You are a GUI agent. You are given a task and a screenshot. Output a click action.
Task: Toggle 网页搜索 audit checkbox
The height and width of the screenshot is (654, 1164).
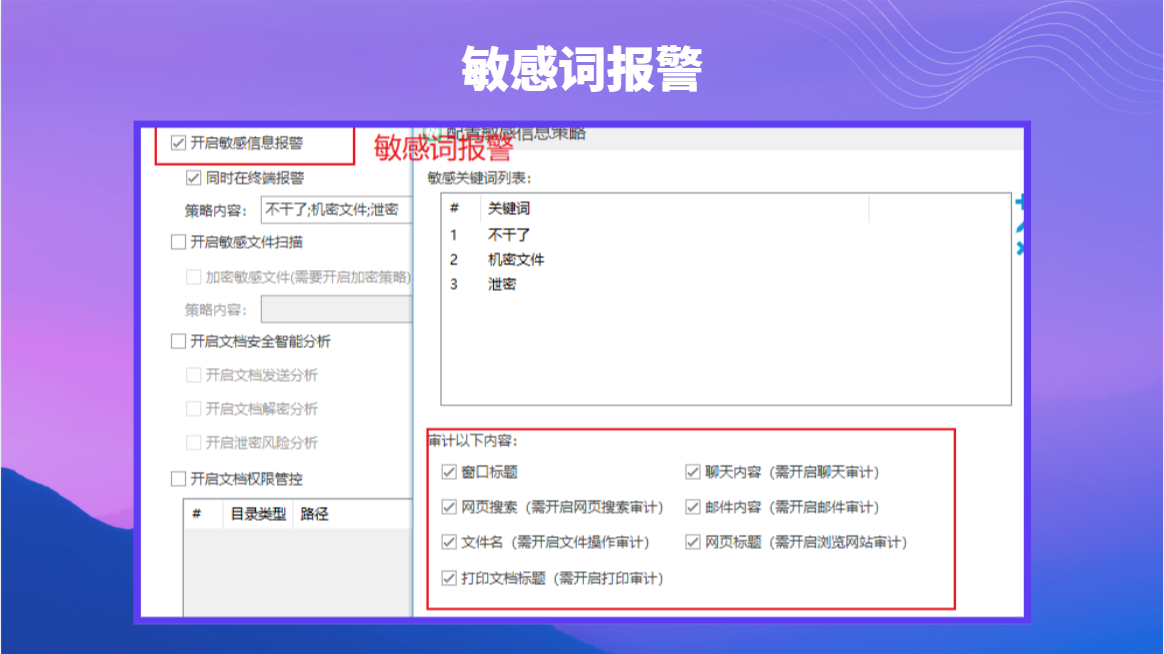[449, 507]
